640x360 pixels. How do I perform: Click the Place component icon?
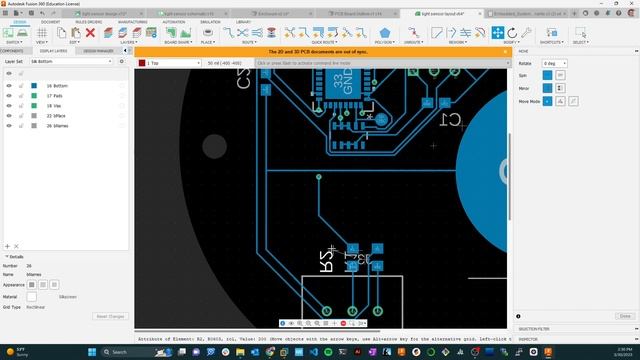[x=207, y=33]
